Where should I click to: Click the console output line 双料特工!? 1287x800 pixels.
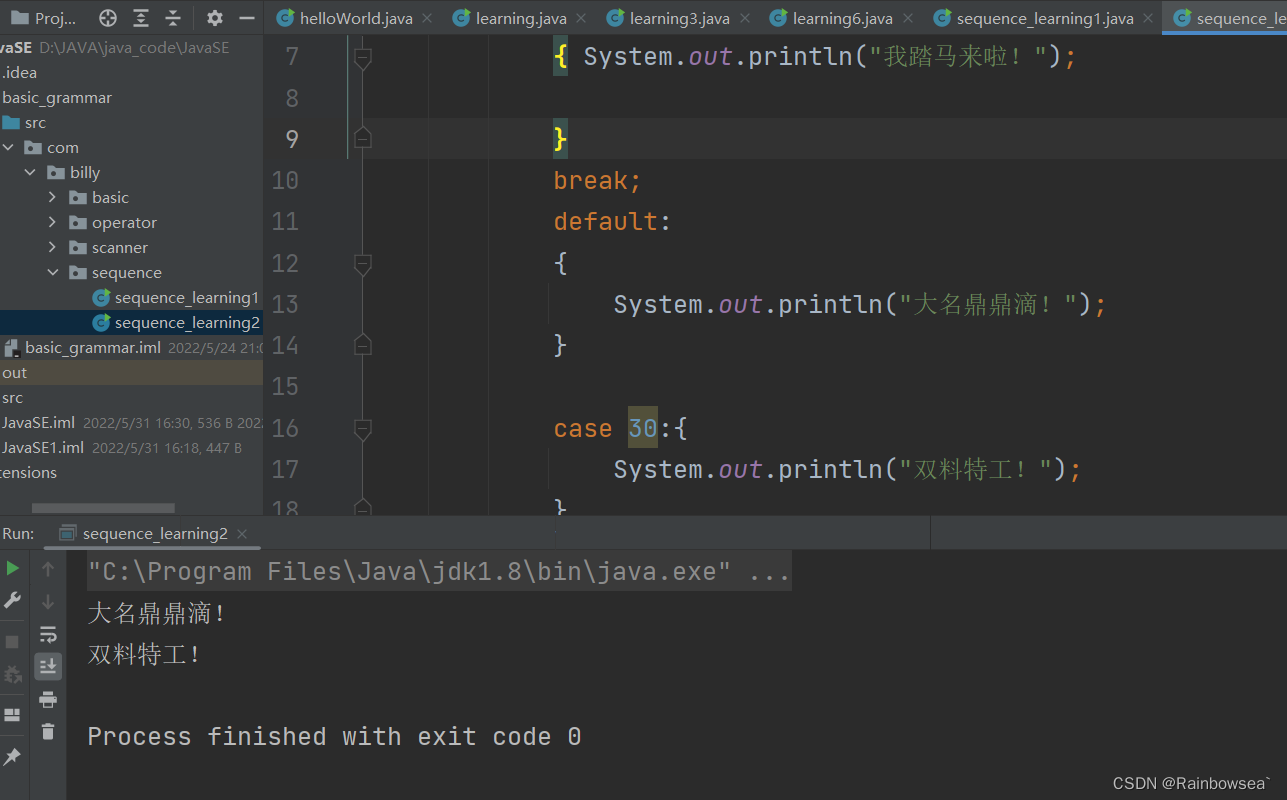click(x=144, y=655)
